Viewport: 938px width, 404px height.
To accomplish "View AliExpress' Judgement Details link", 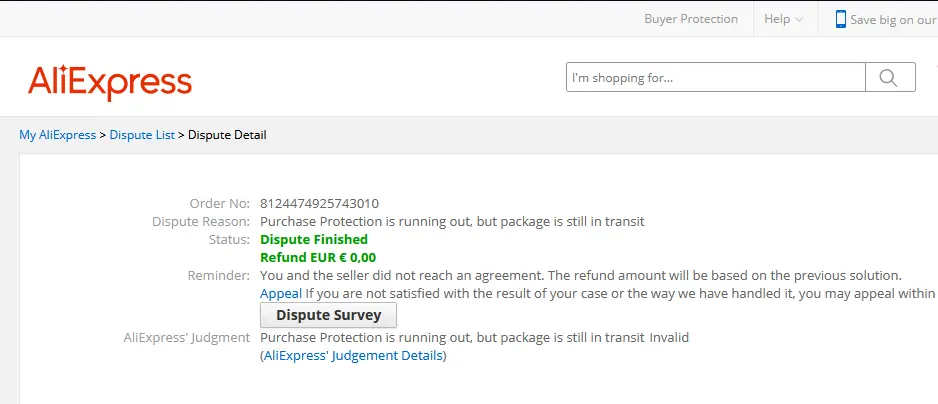I will (353, 356).
